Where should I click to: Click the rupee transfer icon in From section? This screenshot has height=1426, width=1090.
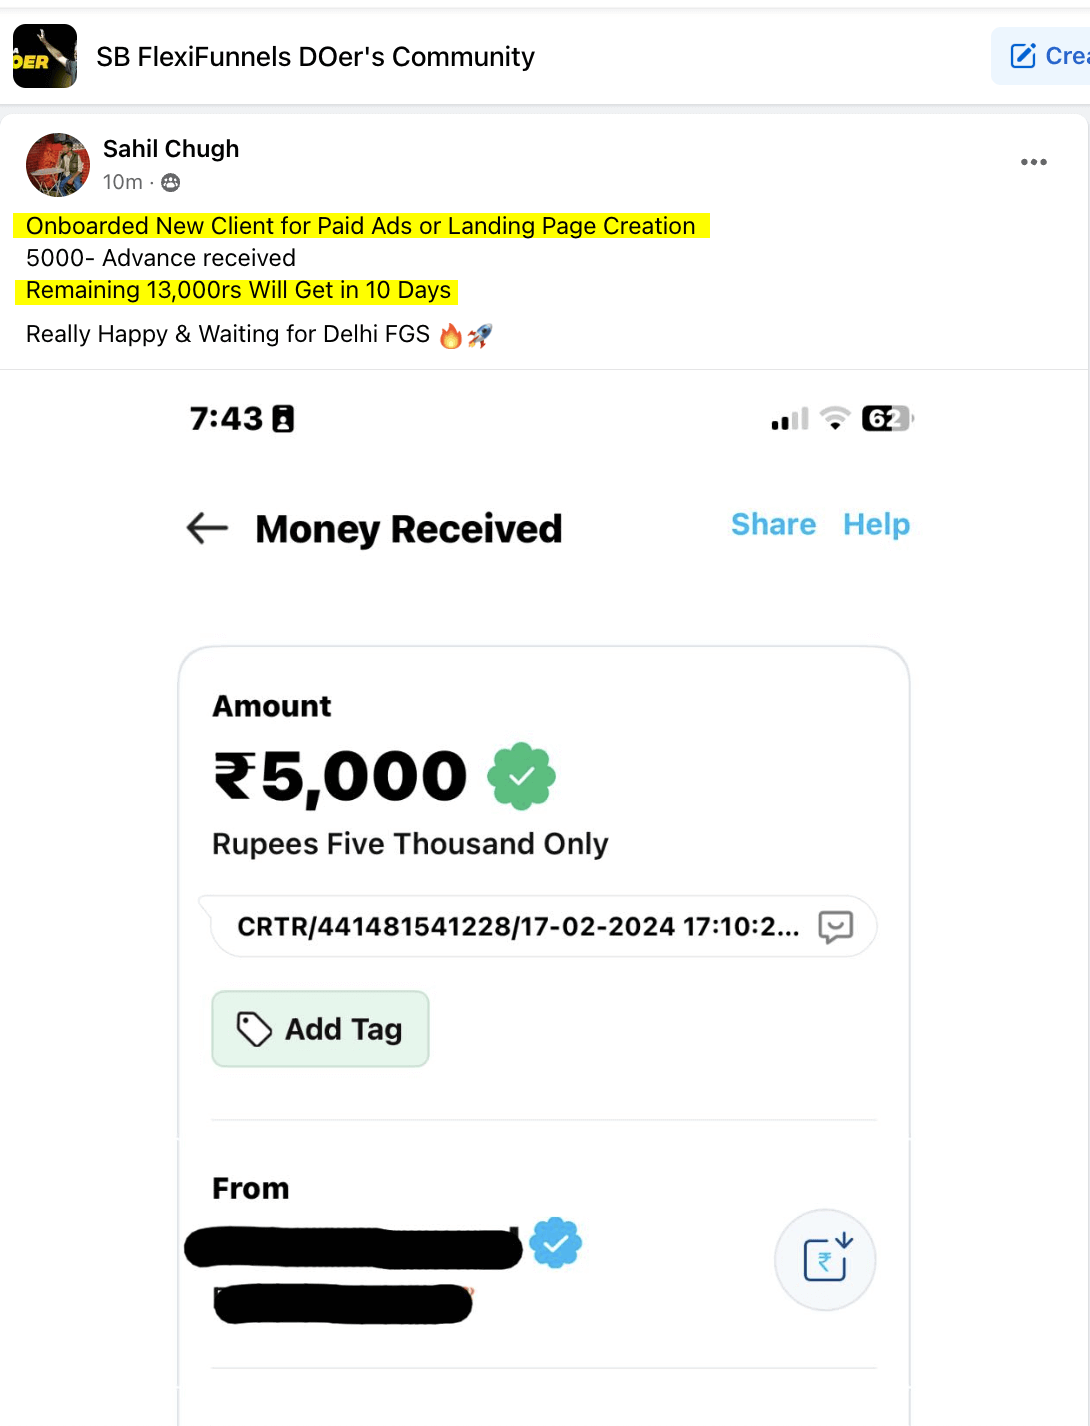coord(824,1260)
